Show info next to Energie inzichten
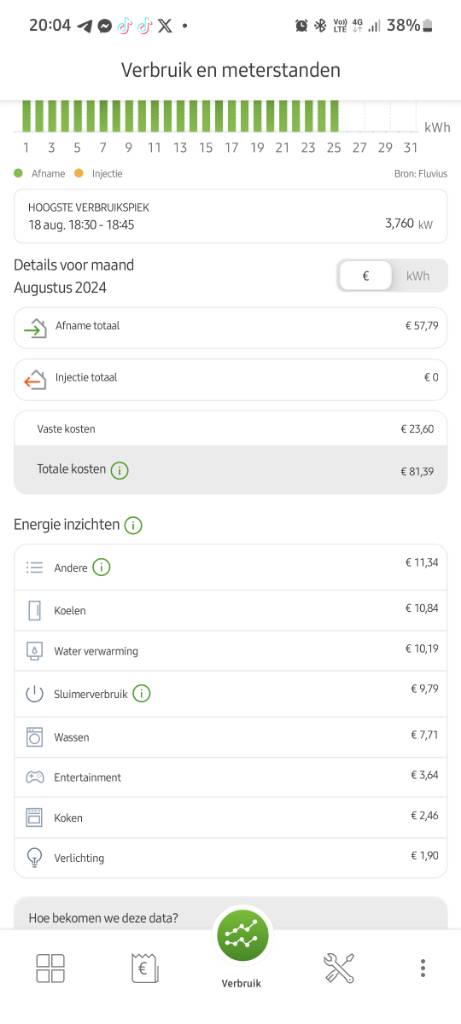Image resolution: width=461 pixels, height=1024 pixels. tap(133, 524)
